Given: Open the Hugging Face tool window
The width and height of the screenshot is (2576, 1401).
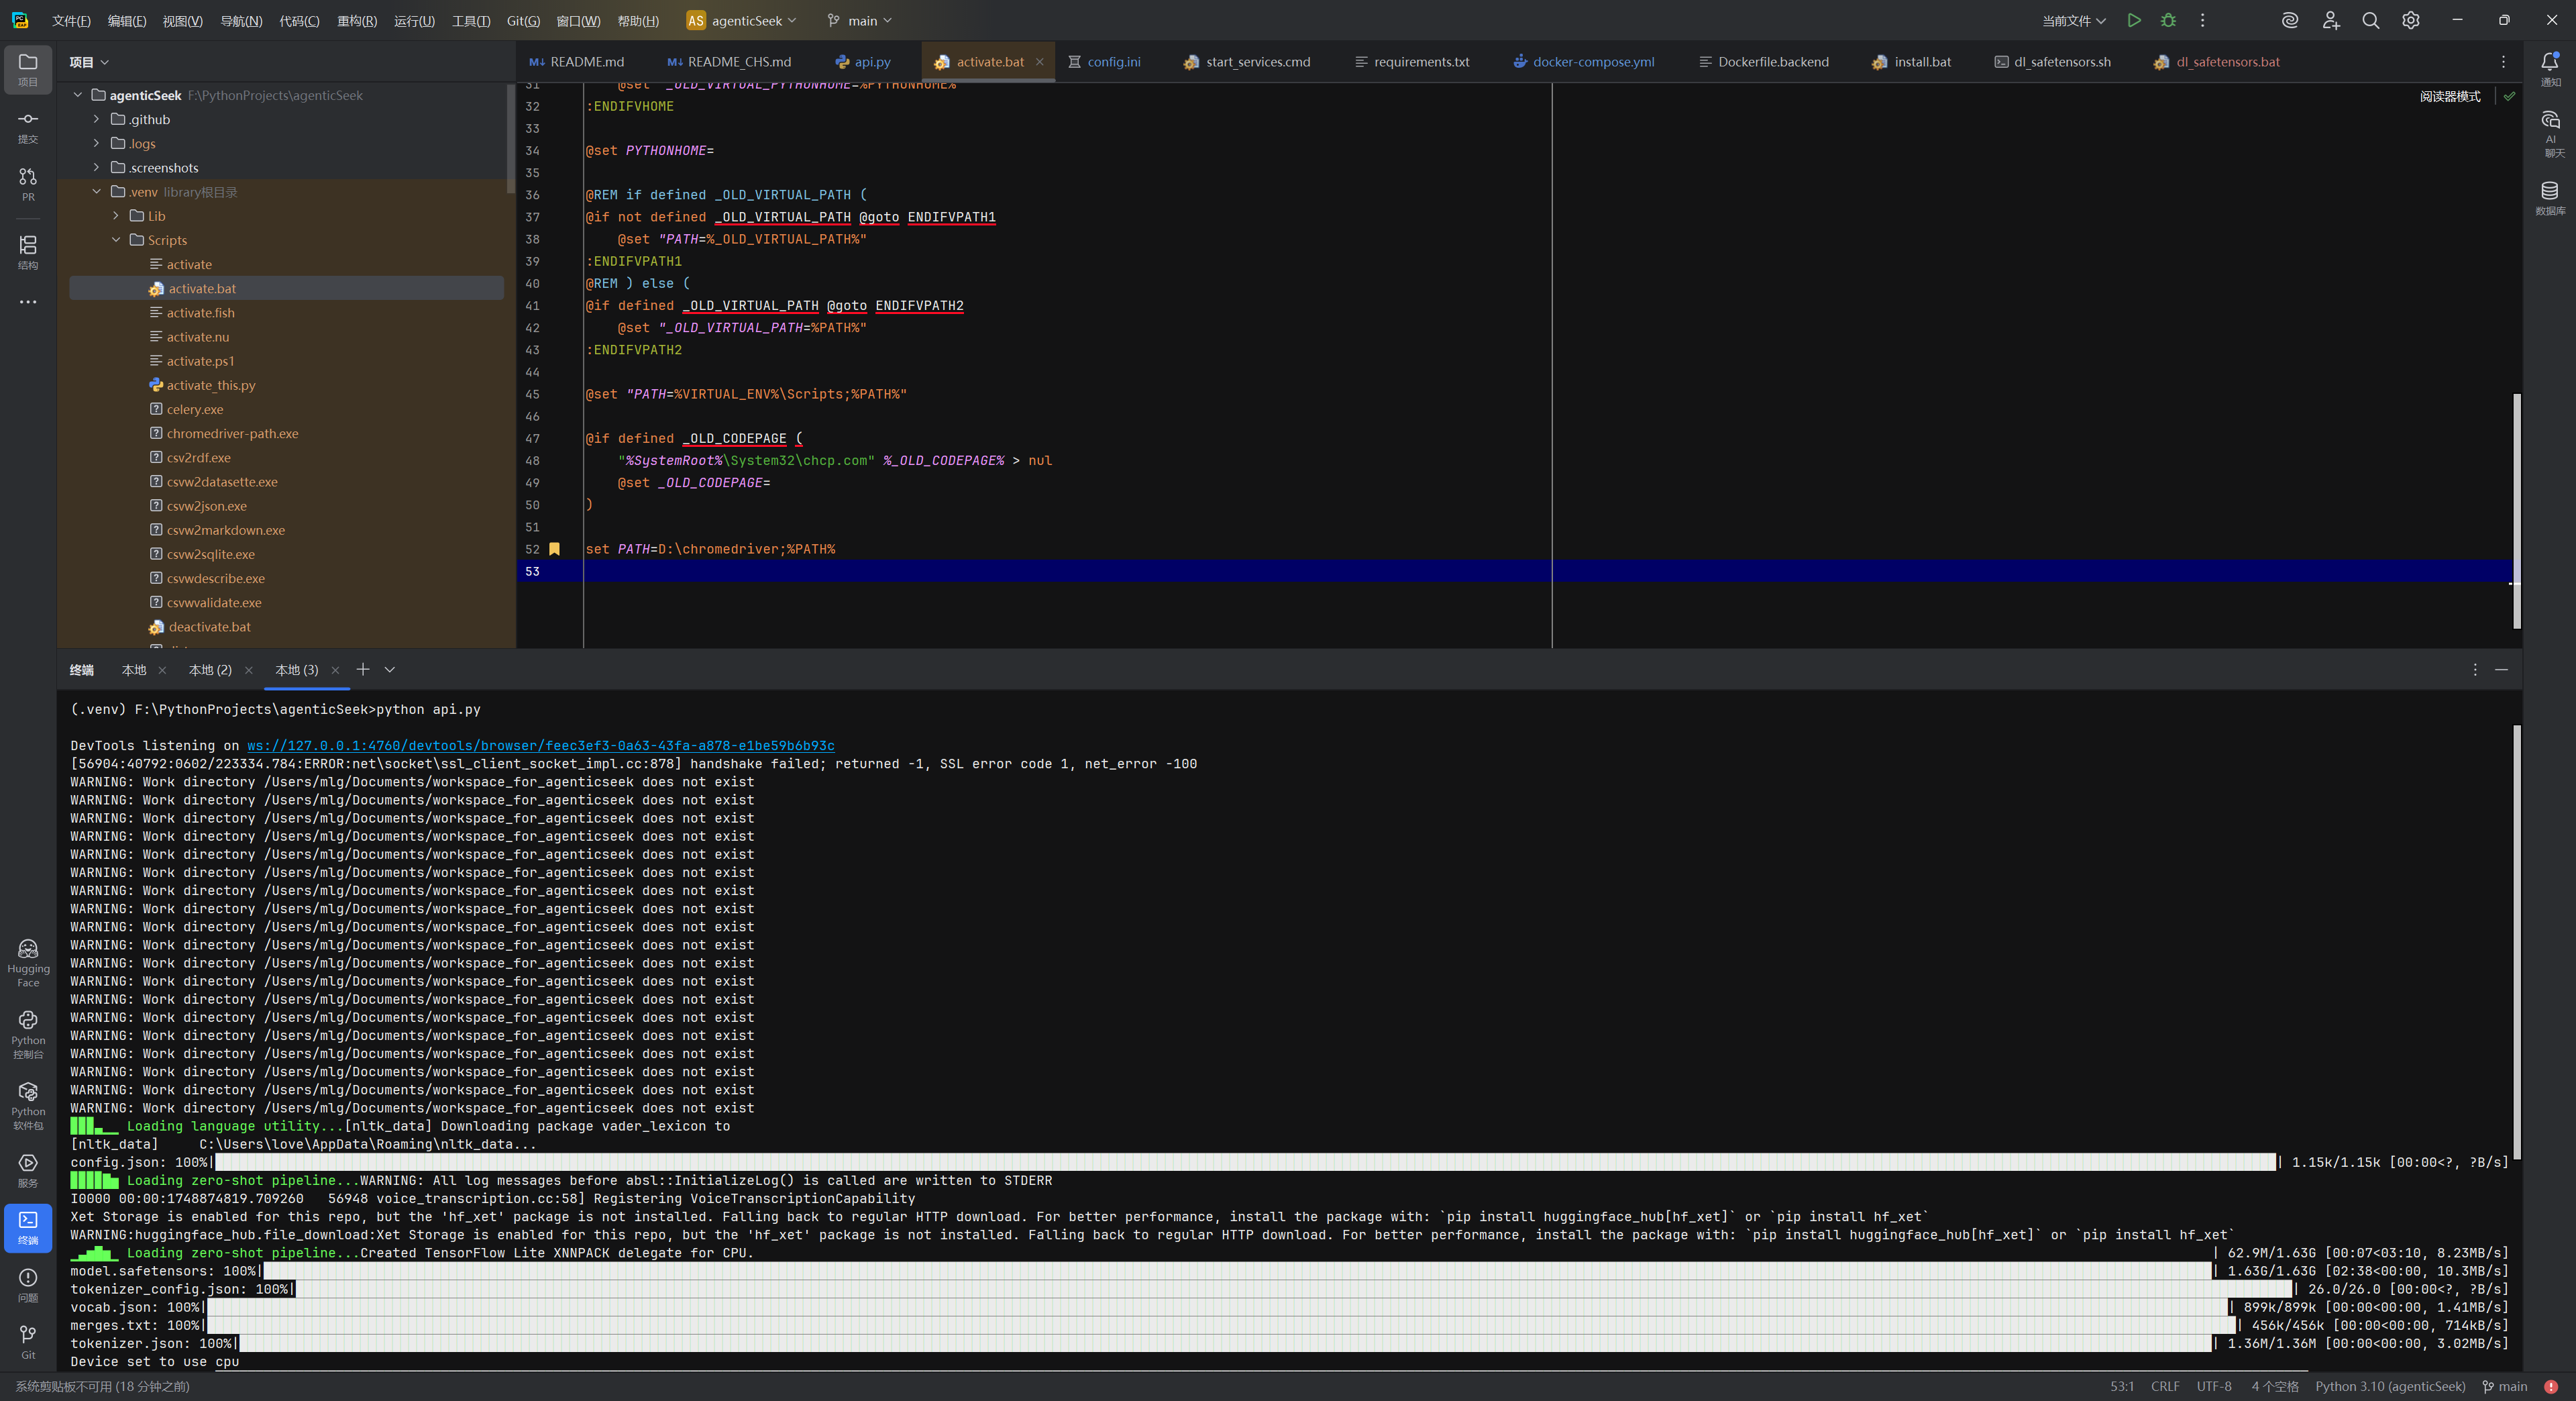Looking at the screenshot, I should pyautogui.click(x=28, y=961).
